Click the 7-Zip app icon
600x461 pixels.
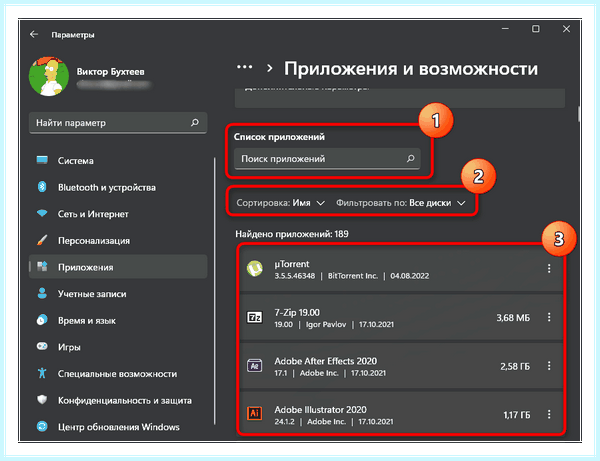coord(255,317)
